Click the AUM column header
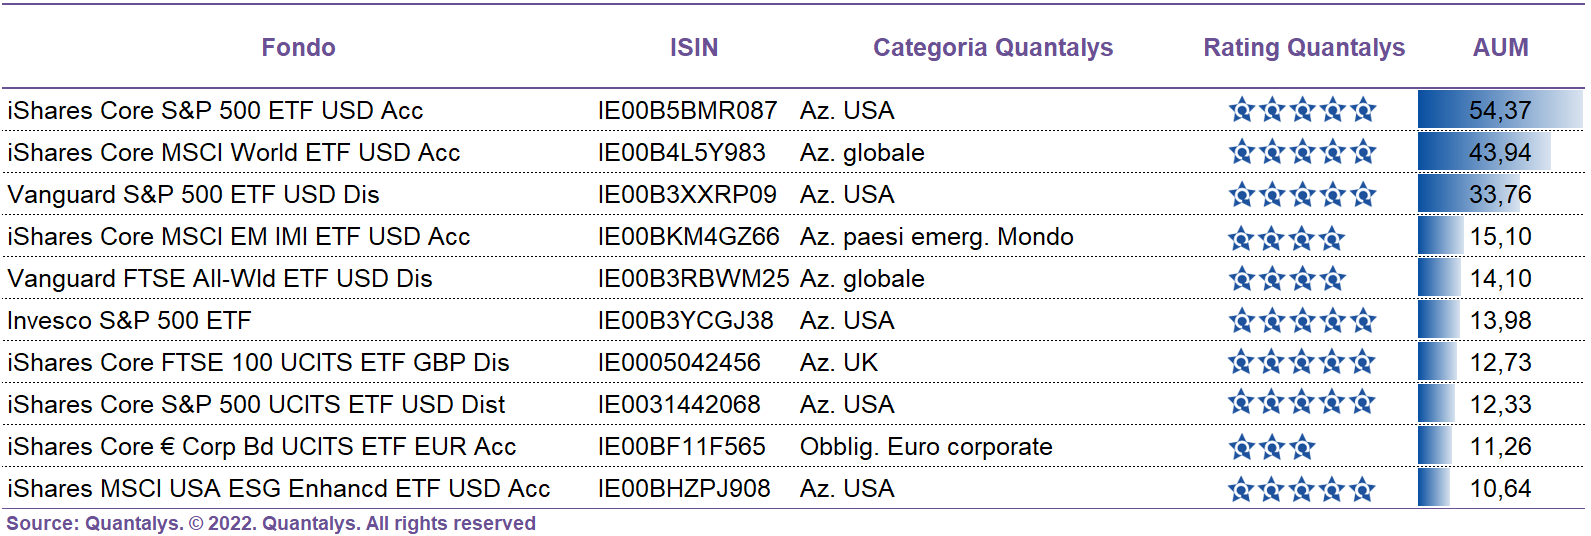Screen dimensions: 1591x536 click(x=1500, y=48)
